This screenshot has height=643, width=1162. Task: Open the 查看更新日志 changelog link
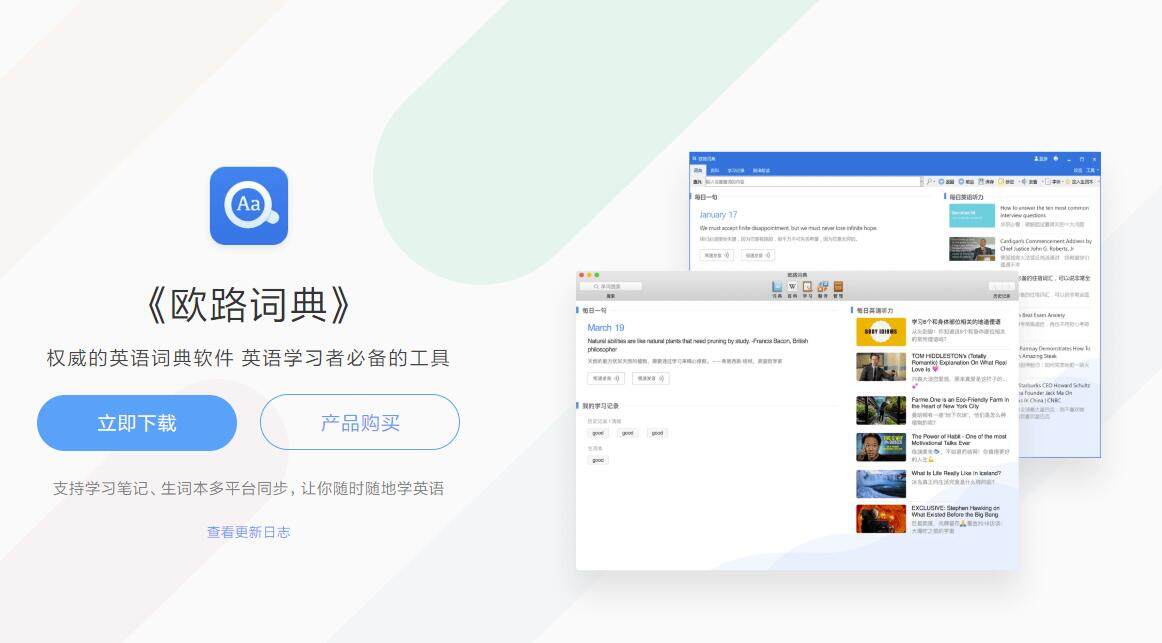click(x=248, y=532)
